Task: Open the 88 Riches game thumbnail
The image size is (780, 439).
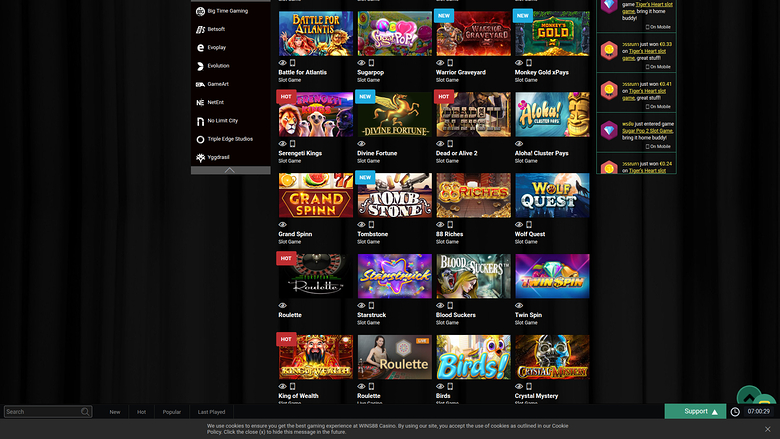Action: pyautogui.click(x=474, y=195)
